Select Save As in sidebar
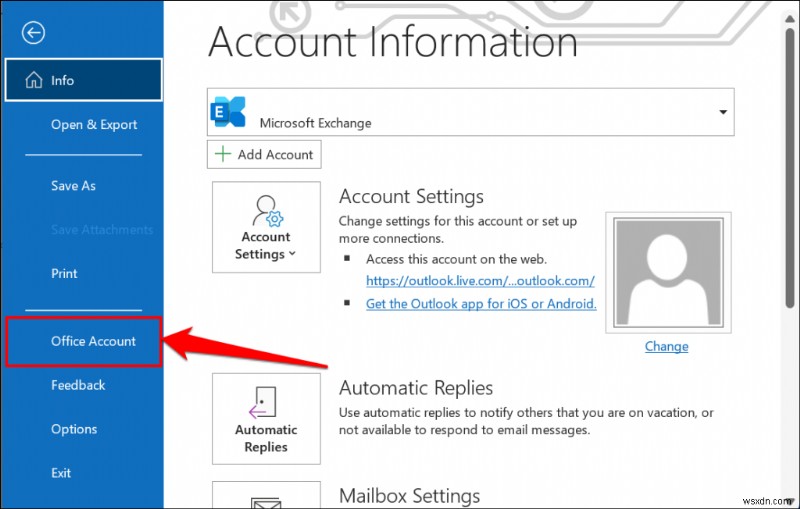Viewport: 800px width, 509px height. (x=73, y=186)
